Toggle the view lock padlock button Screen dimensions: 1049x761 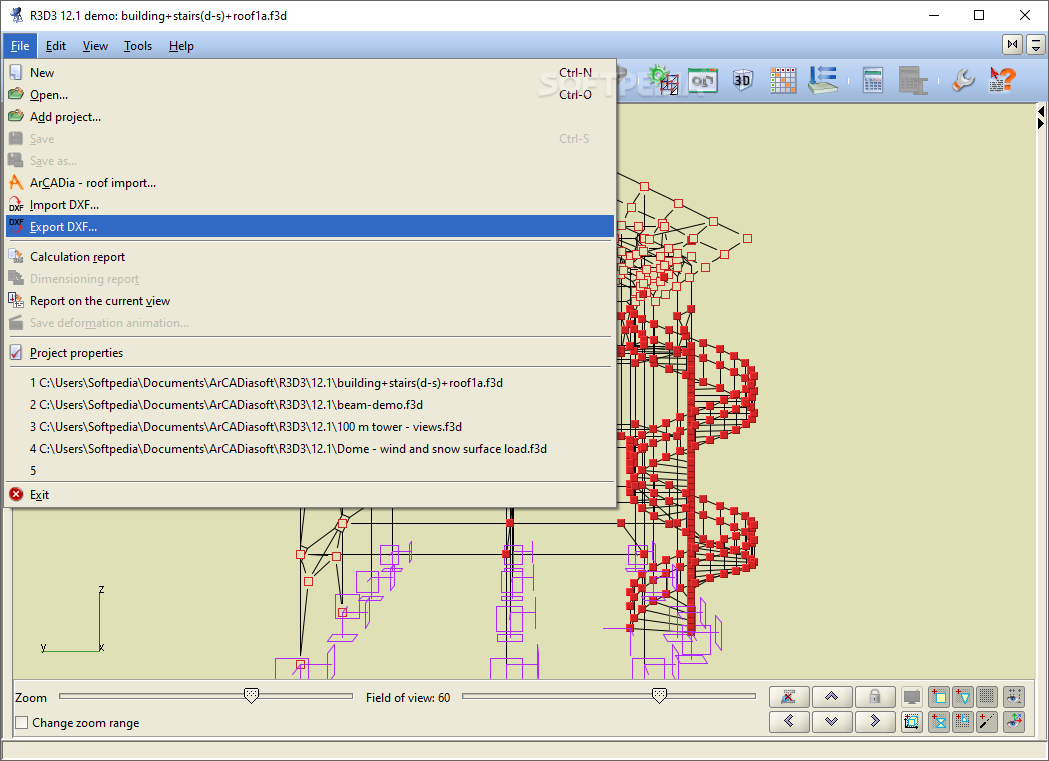(x=875, y=697)
